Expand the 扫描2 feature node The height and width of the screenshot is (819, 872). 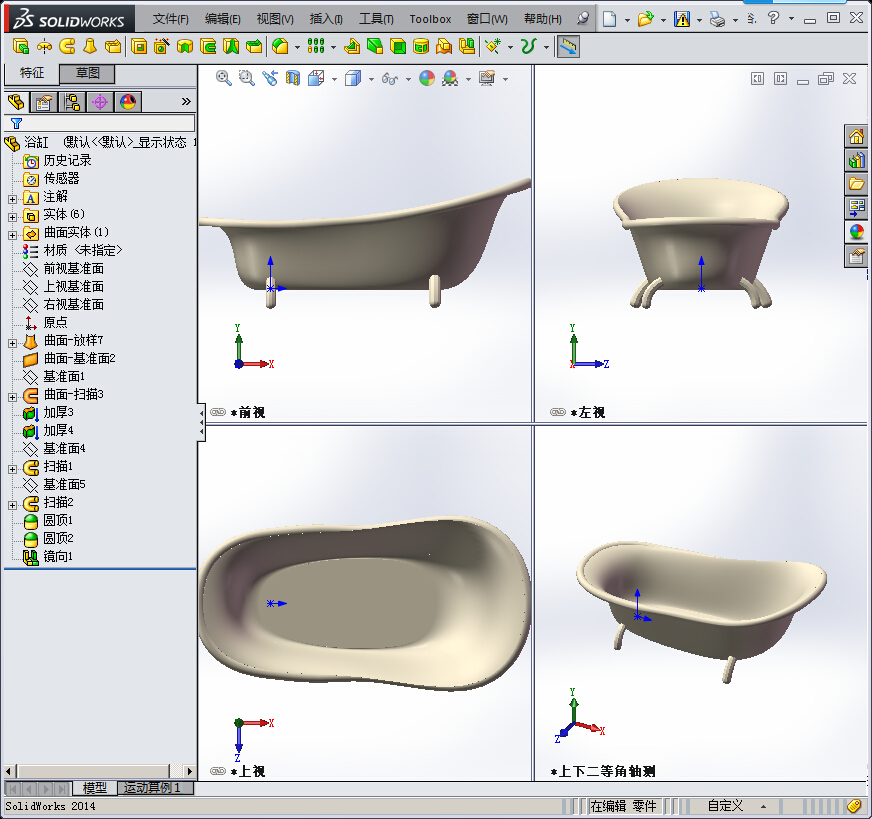[12, 505]
